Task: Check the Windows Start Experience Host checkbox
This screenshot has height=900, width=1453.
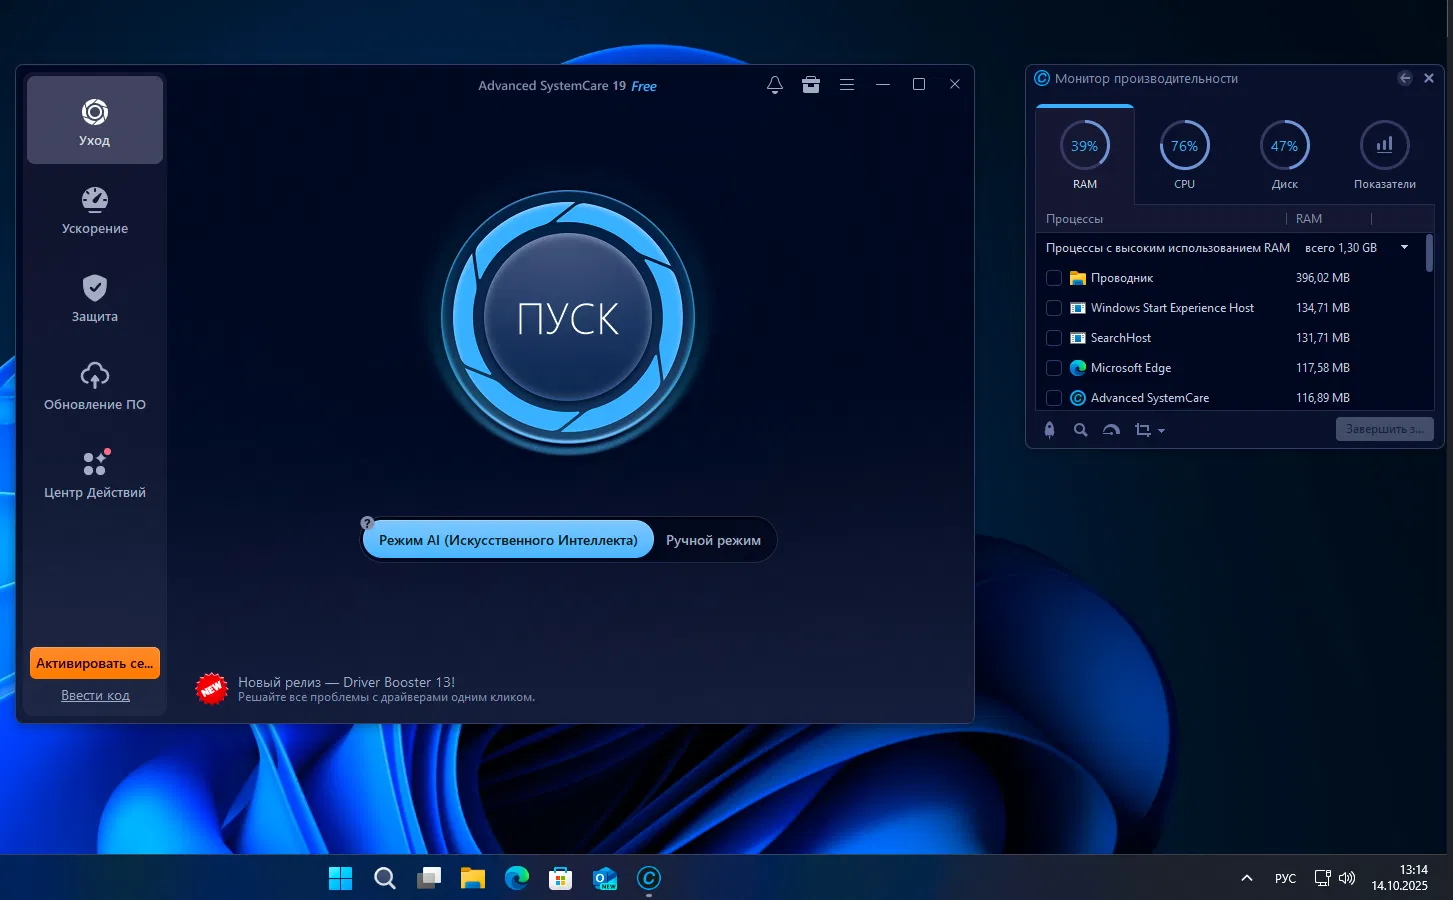Action: point(1054,308)
